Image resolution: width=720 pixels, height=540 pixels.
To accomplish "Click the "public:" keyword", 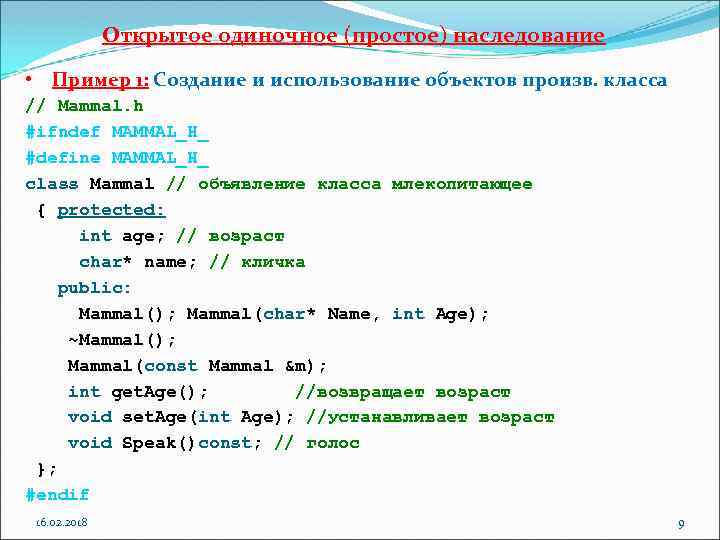I will click(x=94, y=288).
